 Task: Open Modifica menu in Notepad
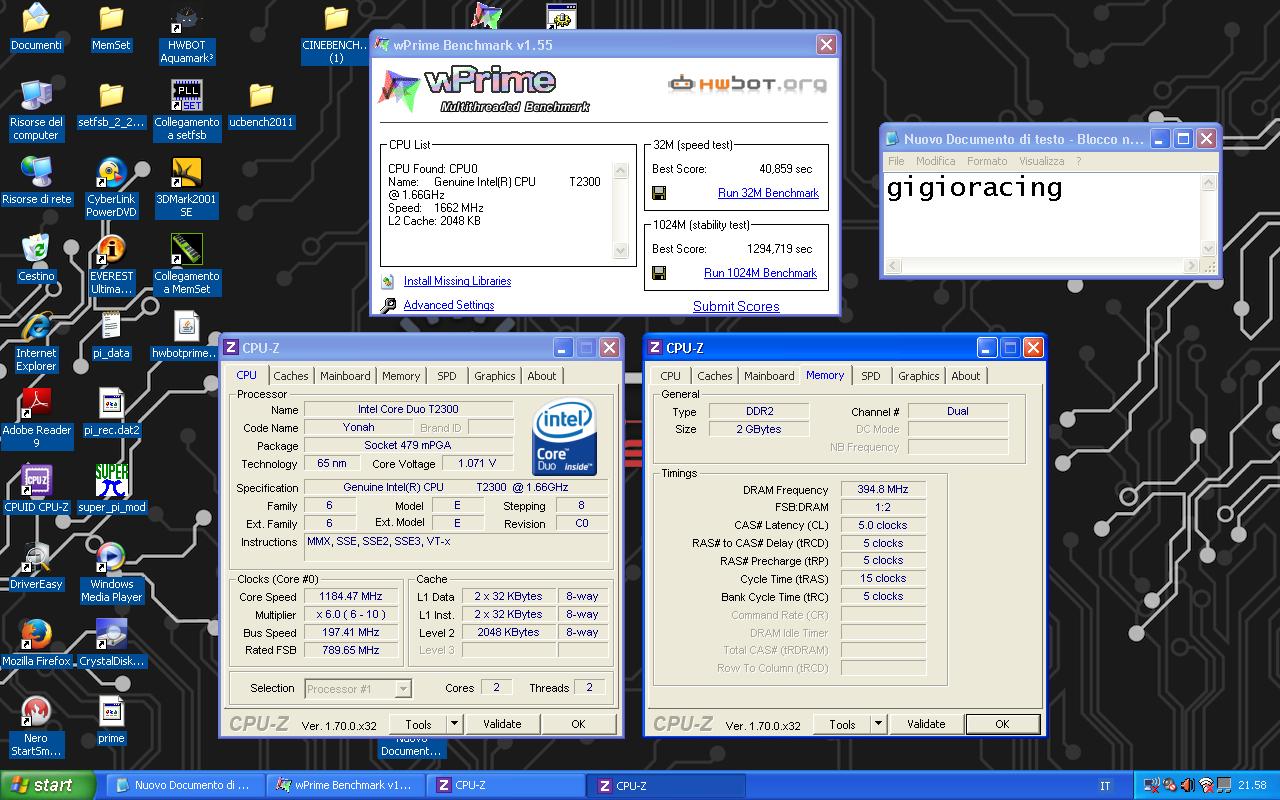click(936, 161)
